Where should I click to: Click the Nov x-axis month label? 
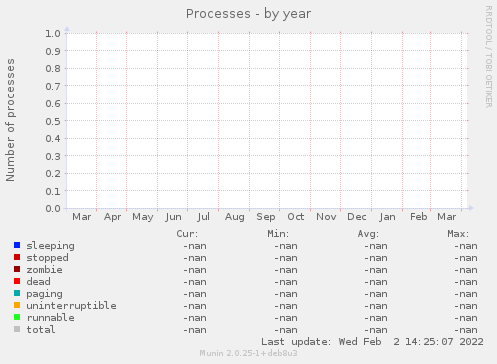pyautogui.click(x=326, y=217)
